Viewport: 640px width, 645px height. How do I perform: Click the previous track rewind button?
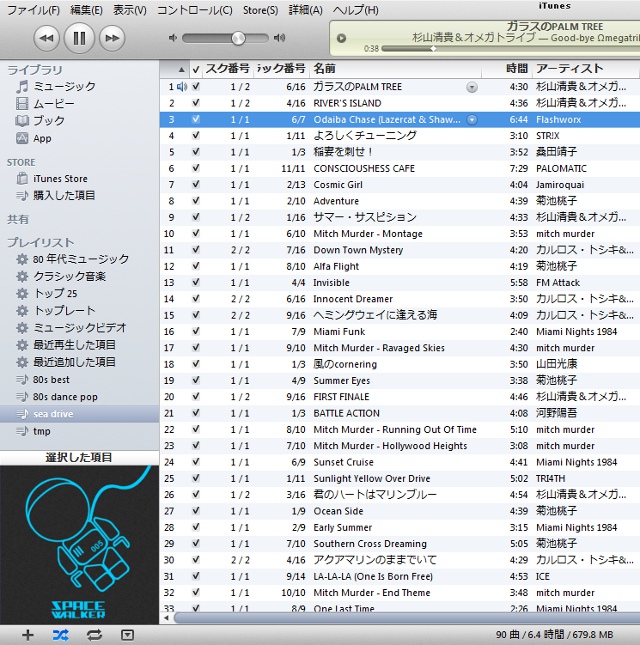(x=46, y=38)
